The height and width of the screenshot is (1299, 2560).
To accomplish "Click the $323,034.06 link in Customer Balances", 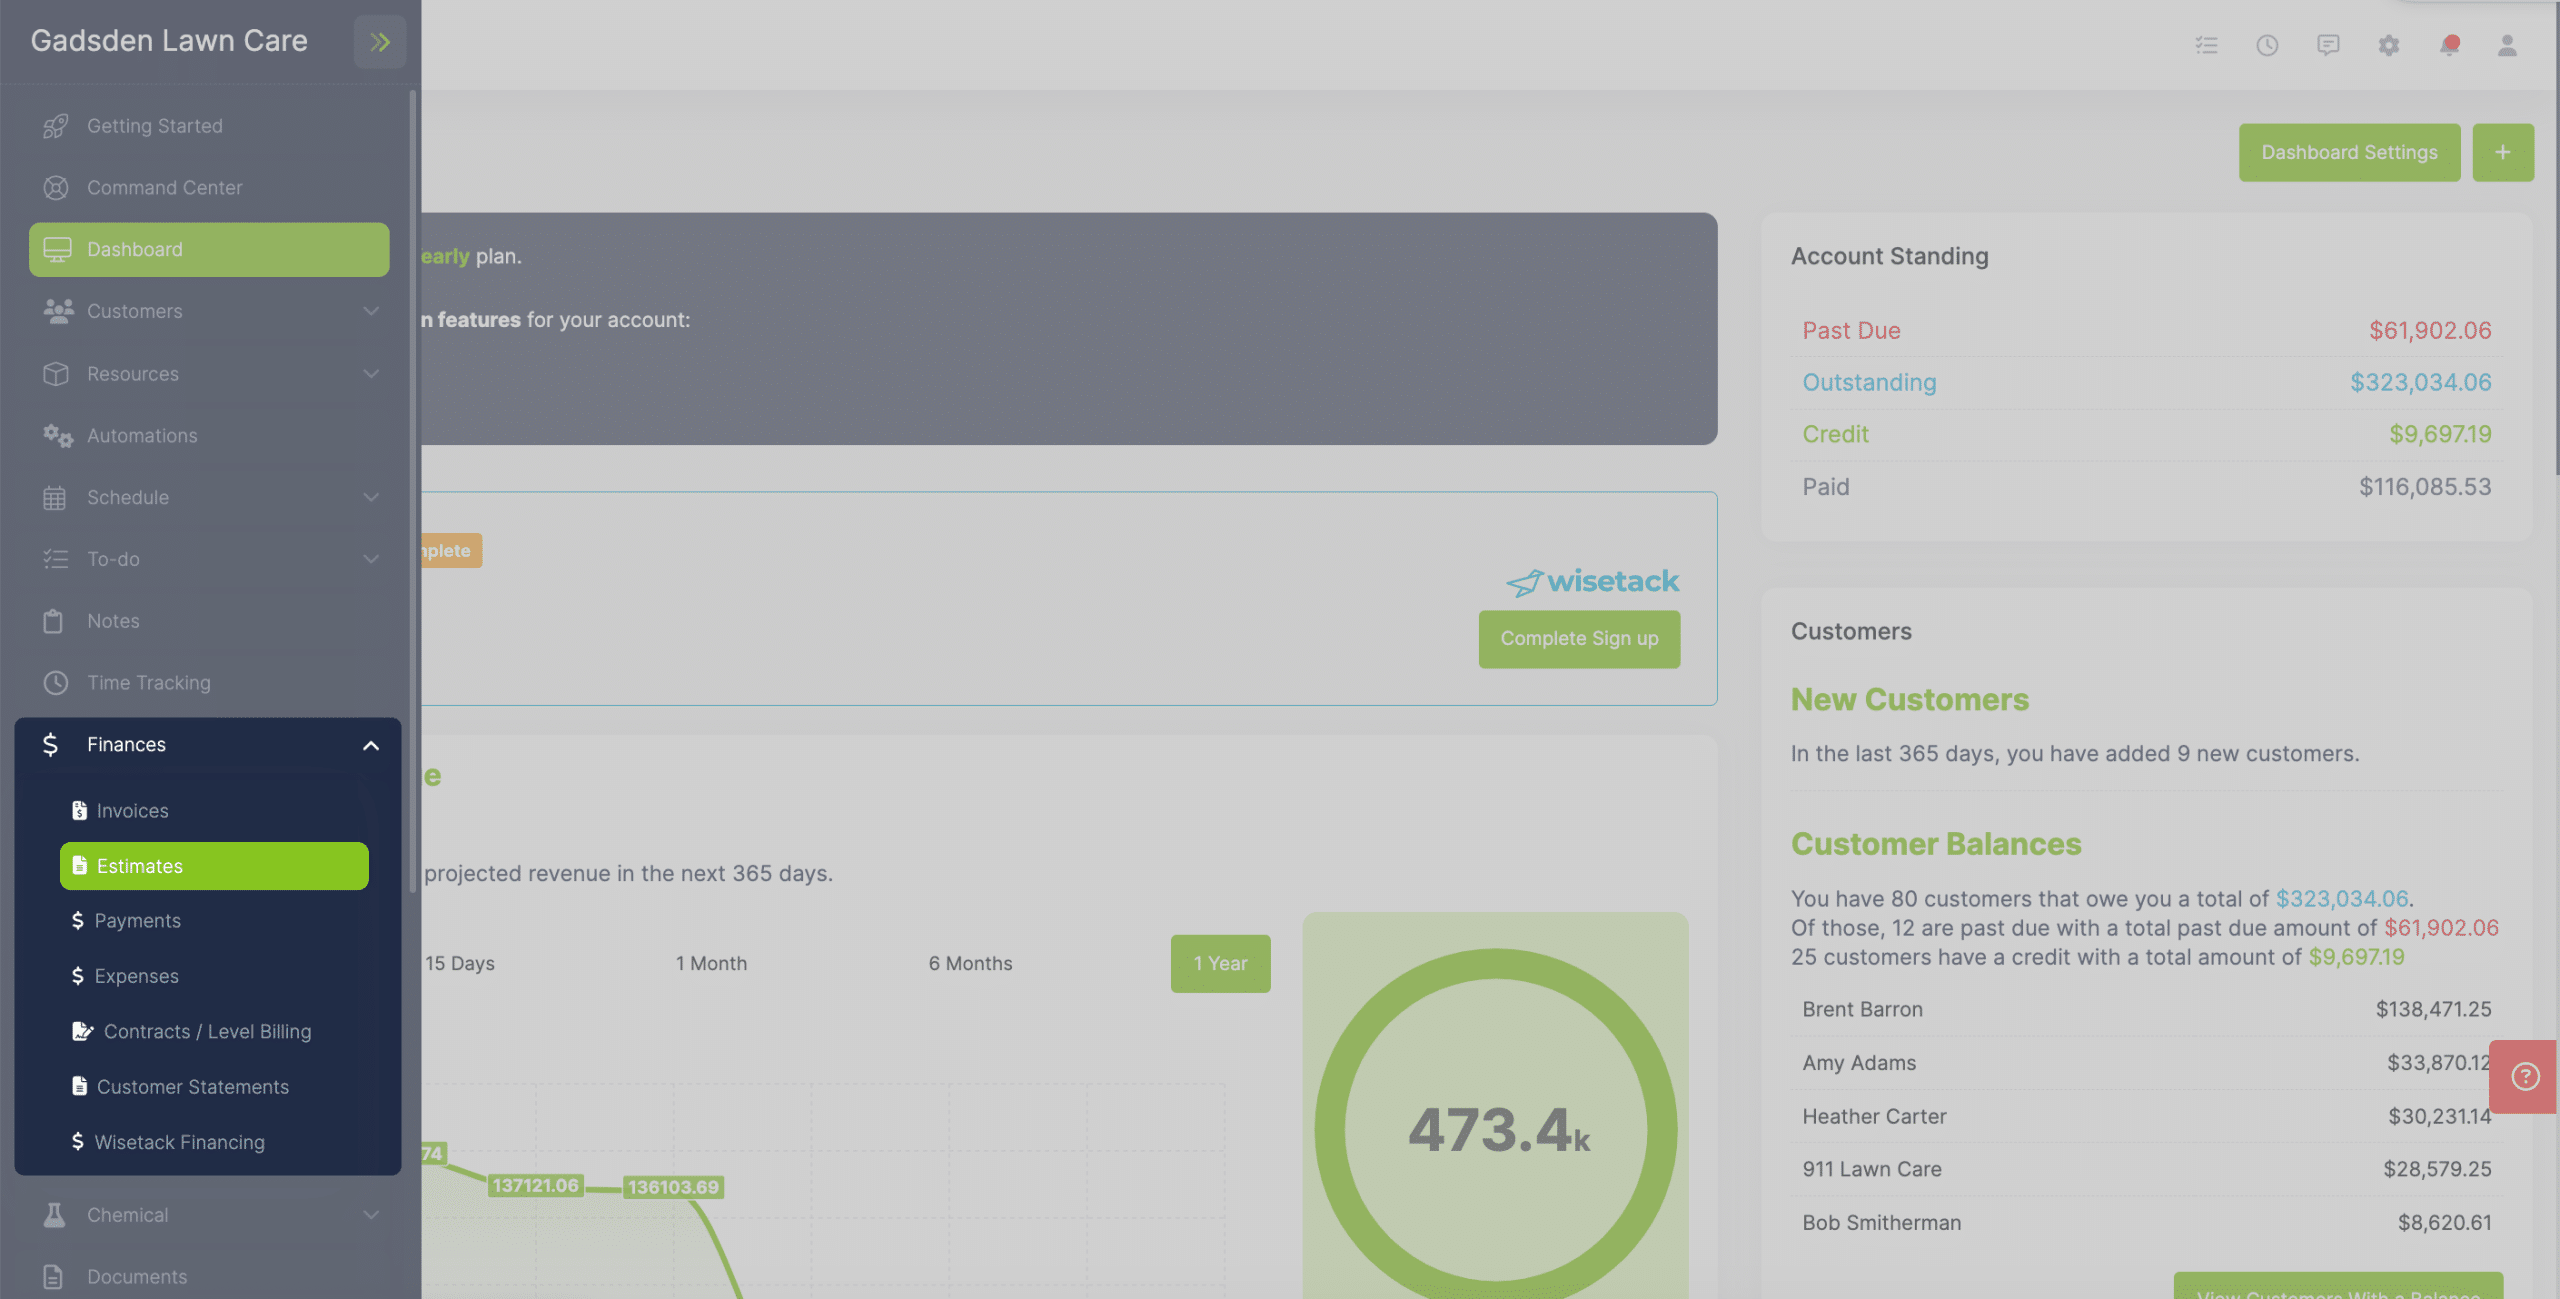I will click(2342, 899).
